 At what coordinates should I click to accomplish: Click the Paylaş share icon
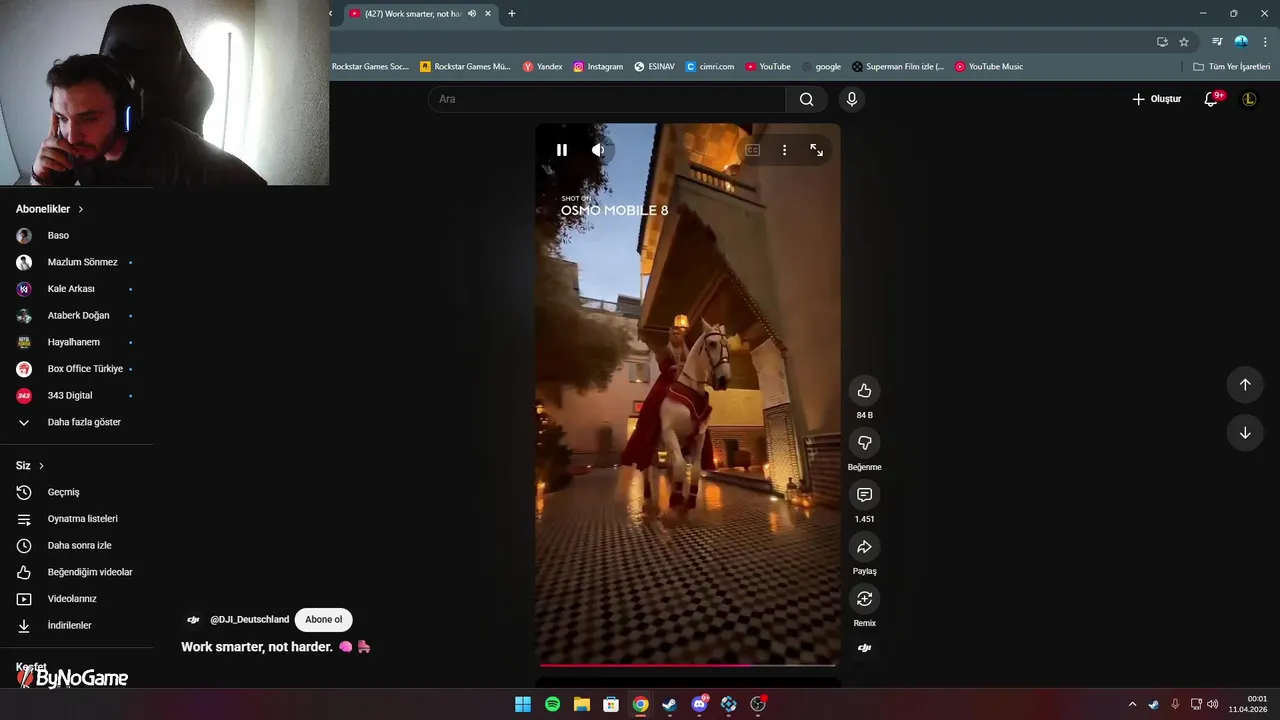click(x=864, y=547)
